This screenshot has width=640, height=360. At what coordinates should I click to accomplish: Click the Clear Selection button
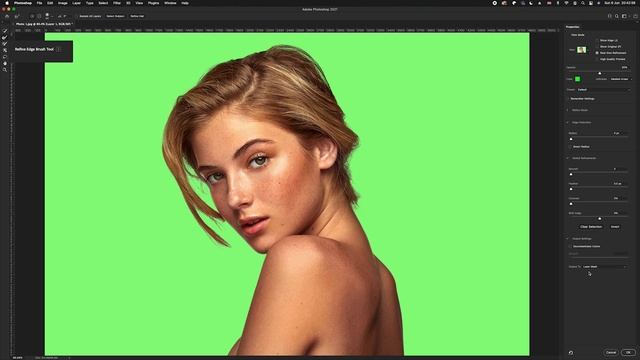click(x=591, y=227)
